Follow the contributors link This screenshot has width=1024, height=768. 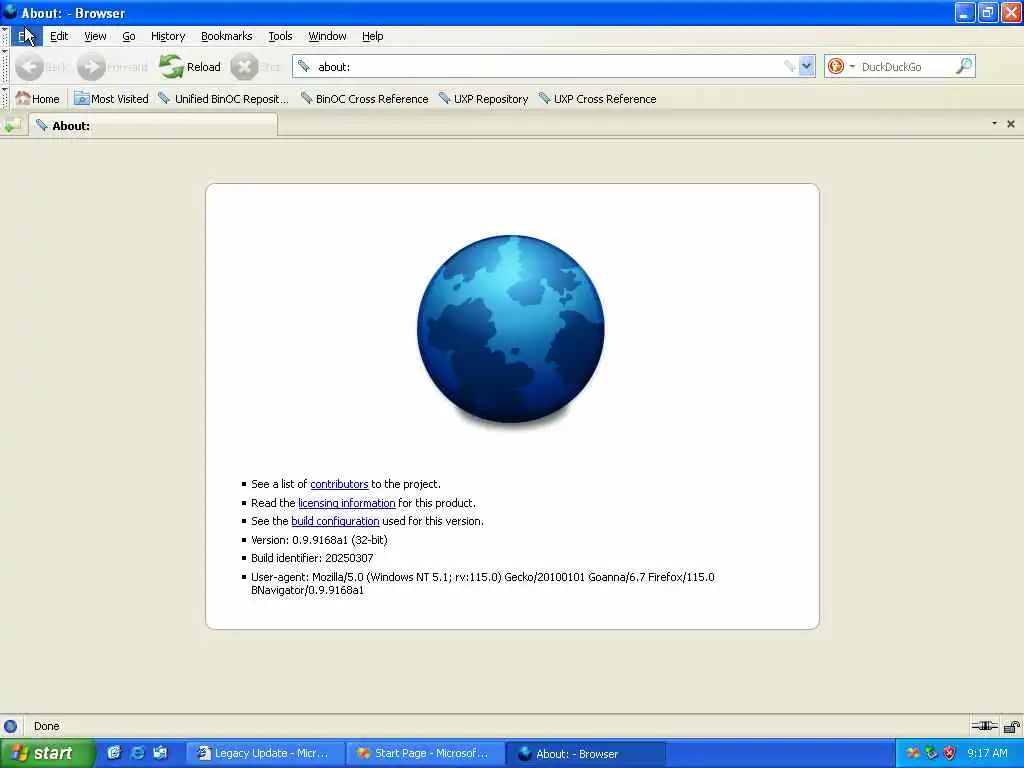tap(339, 484)
